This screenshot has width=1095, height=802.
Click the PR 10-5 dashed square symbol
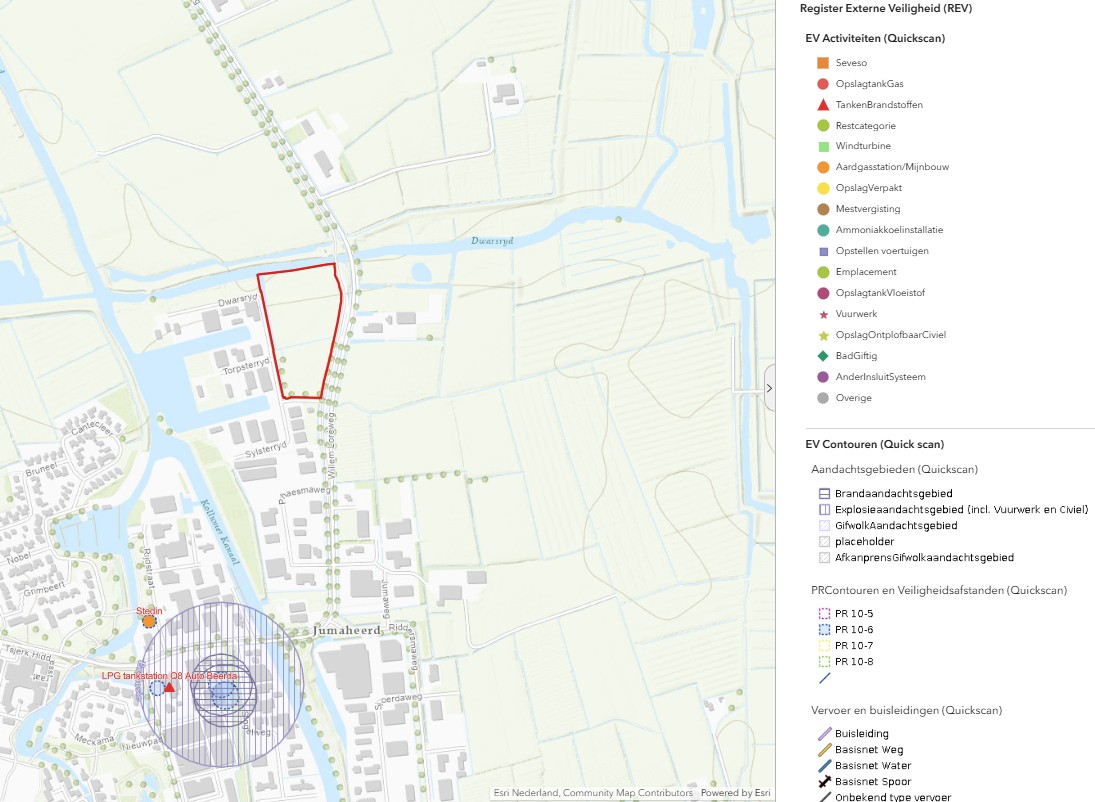(824, 613)
